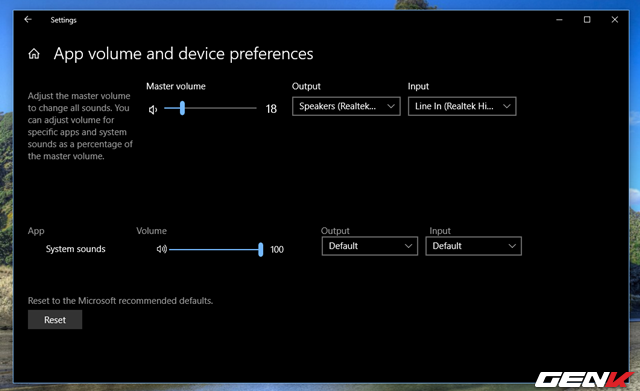The image size is (640, 391).
Task: Click the System sounds volume slider handle
Action: [260, 249]
